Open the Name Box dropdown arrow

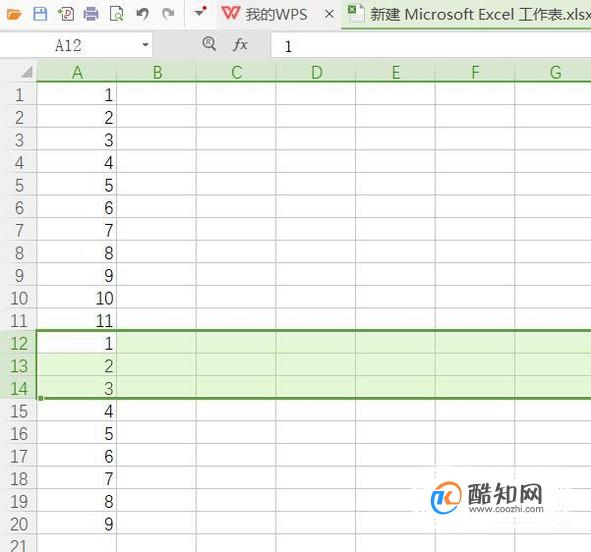145,45
